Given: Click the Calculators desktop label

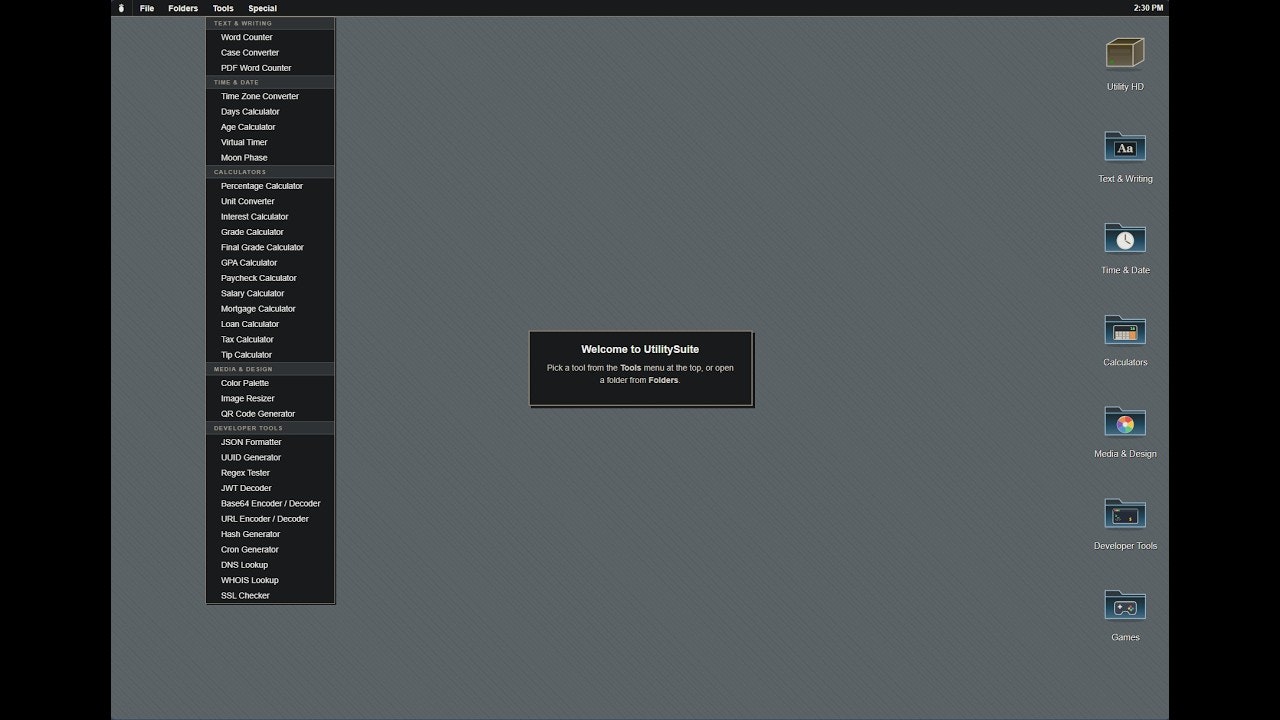Looking at the screenshot, I should 1125,362.
